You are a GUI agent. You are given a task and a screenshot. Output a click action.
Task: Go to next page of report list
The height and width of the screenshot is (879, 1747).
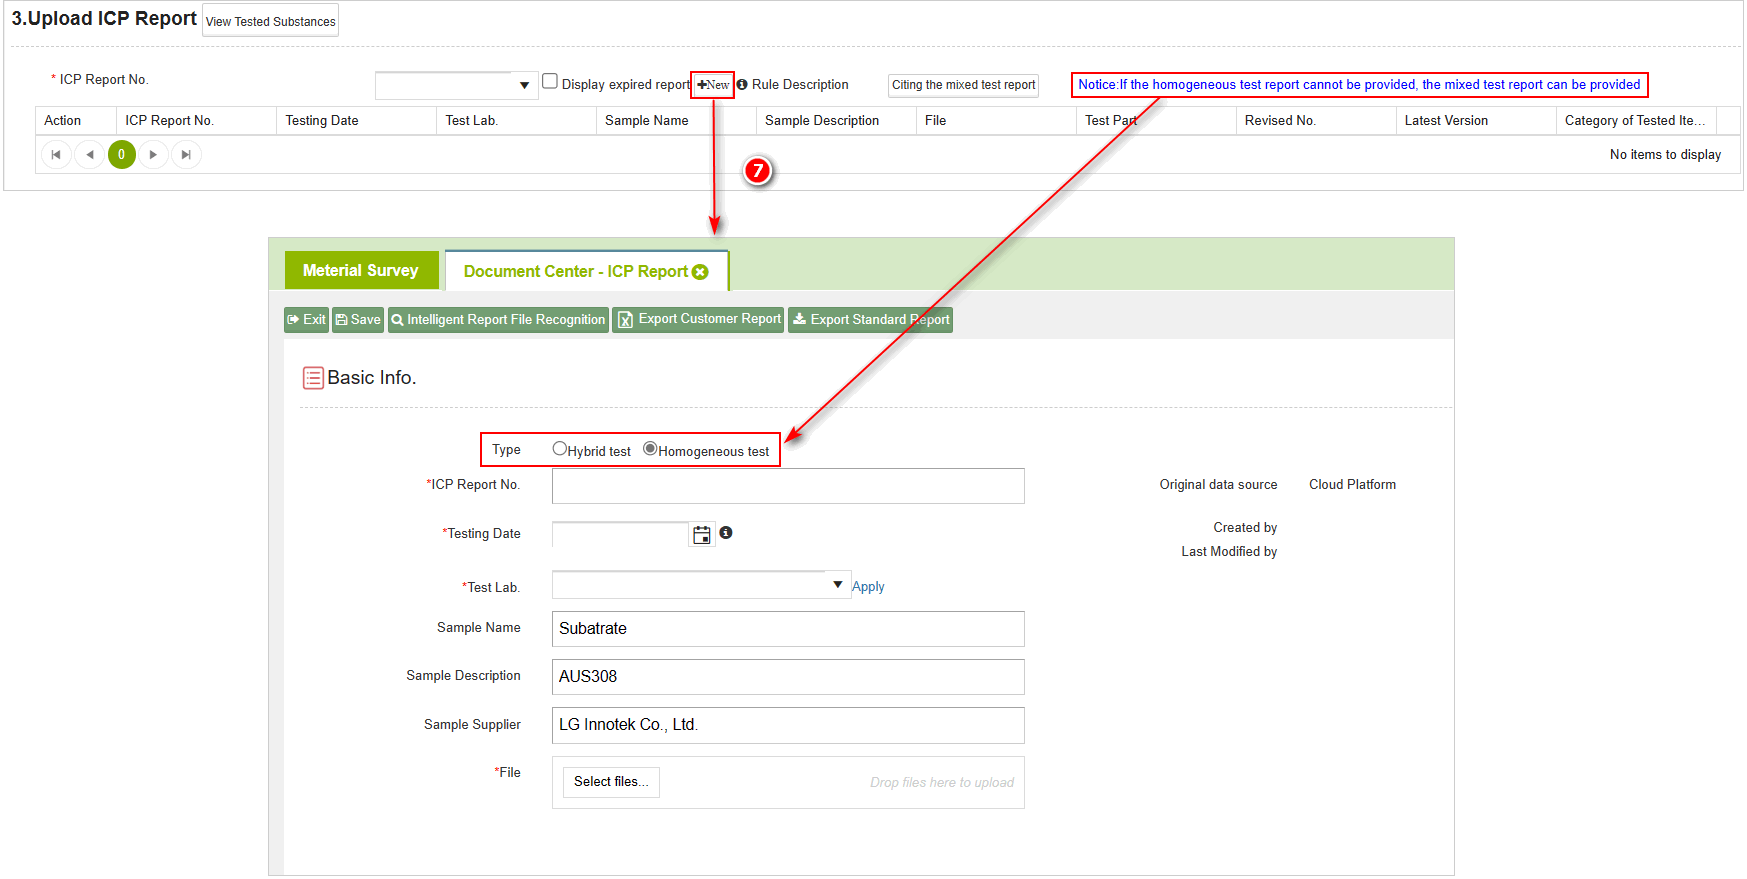153,155
